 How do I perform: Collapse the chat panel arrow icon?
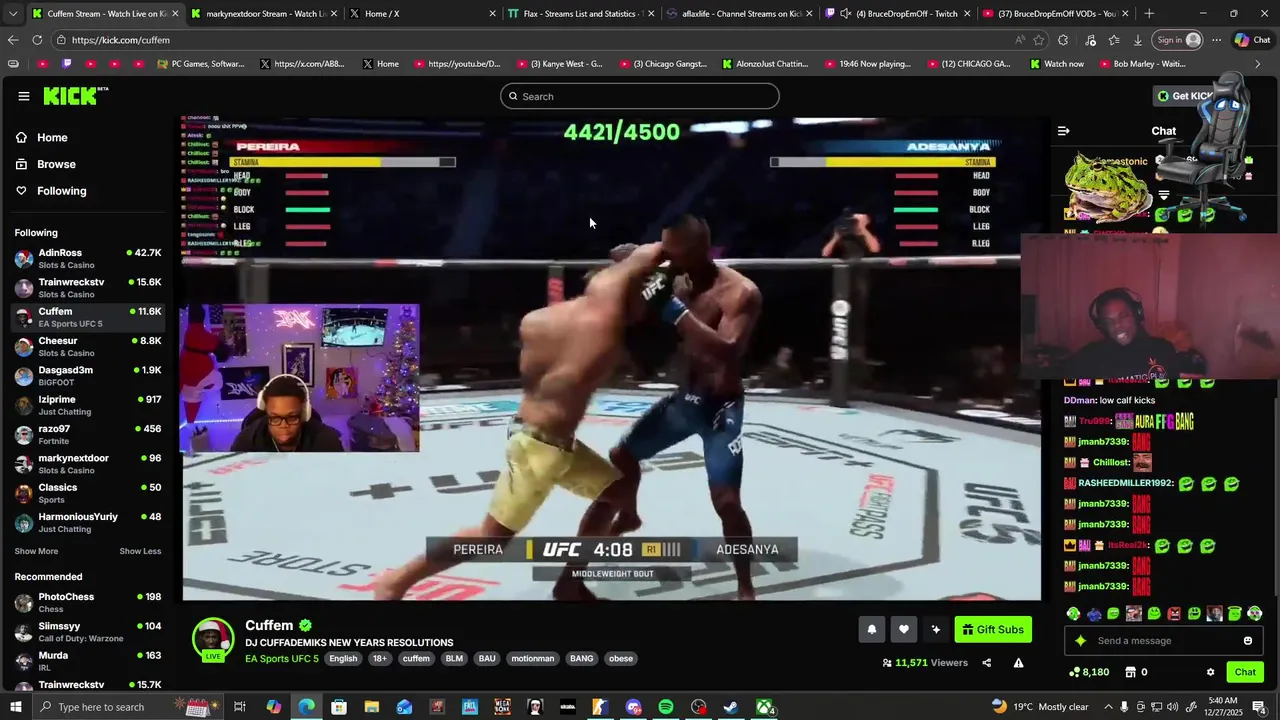point(1064,131)
